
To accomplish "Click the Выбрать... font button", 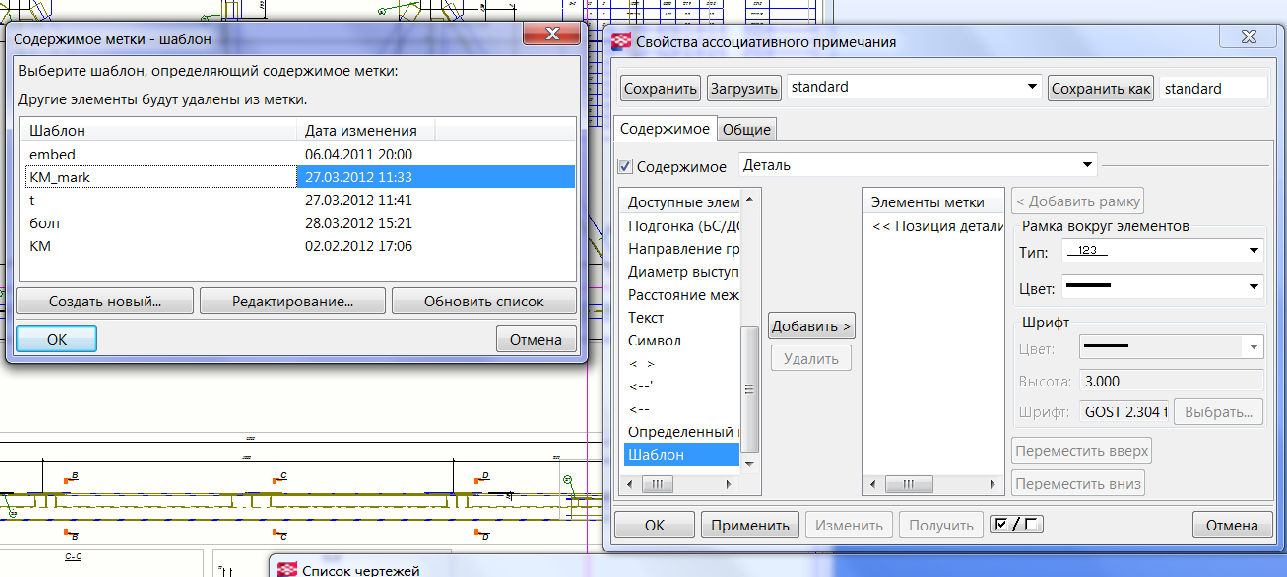I will (x=1219, y=411).
